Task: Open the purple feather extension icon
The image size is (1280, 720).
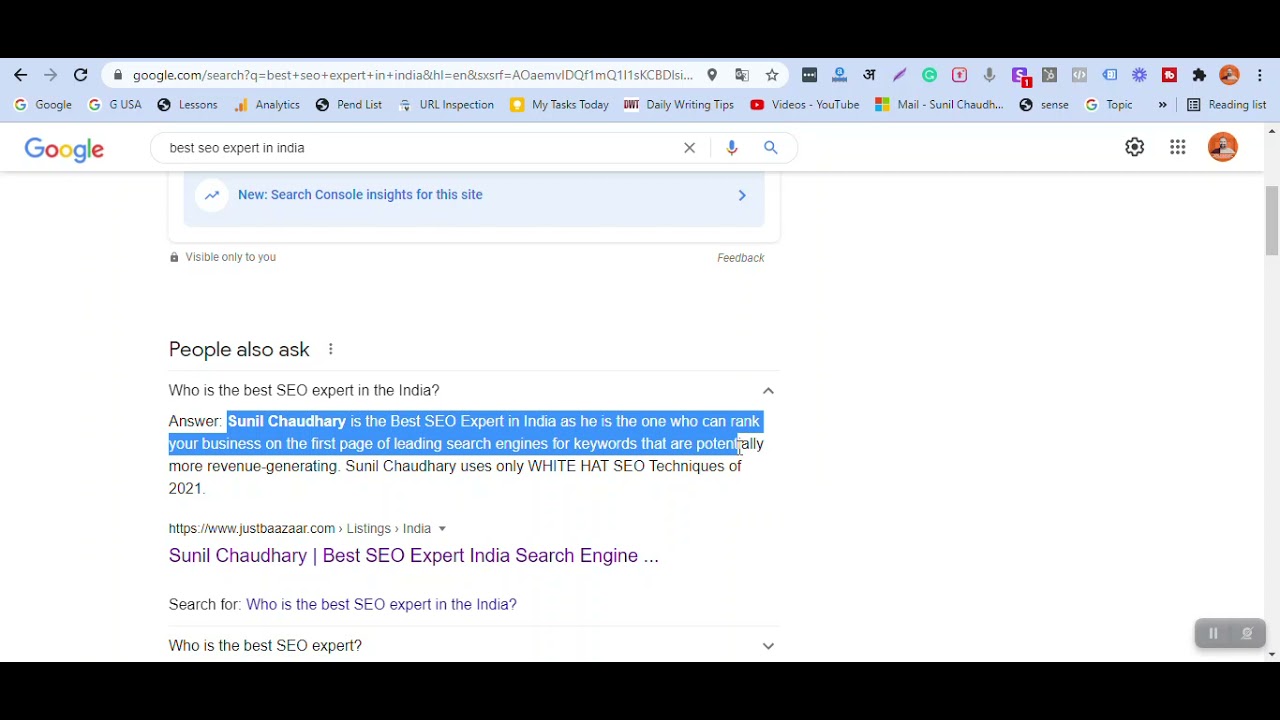Action: (899, 75)
